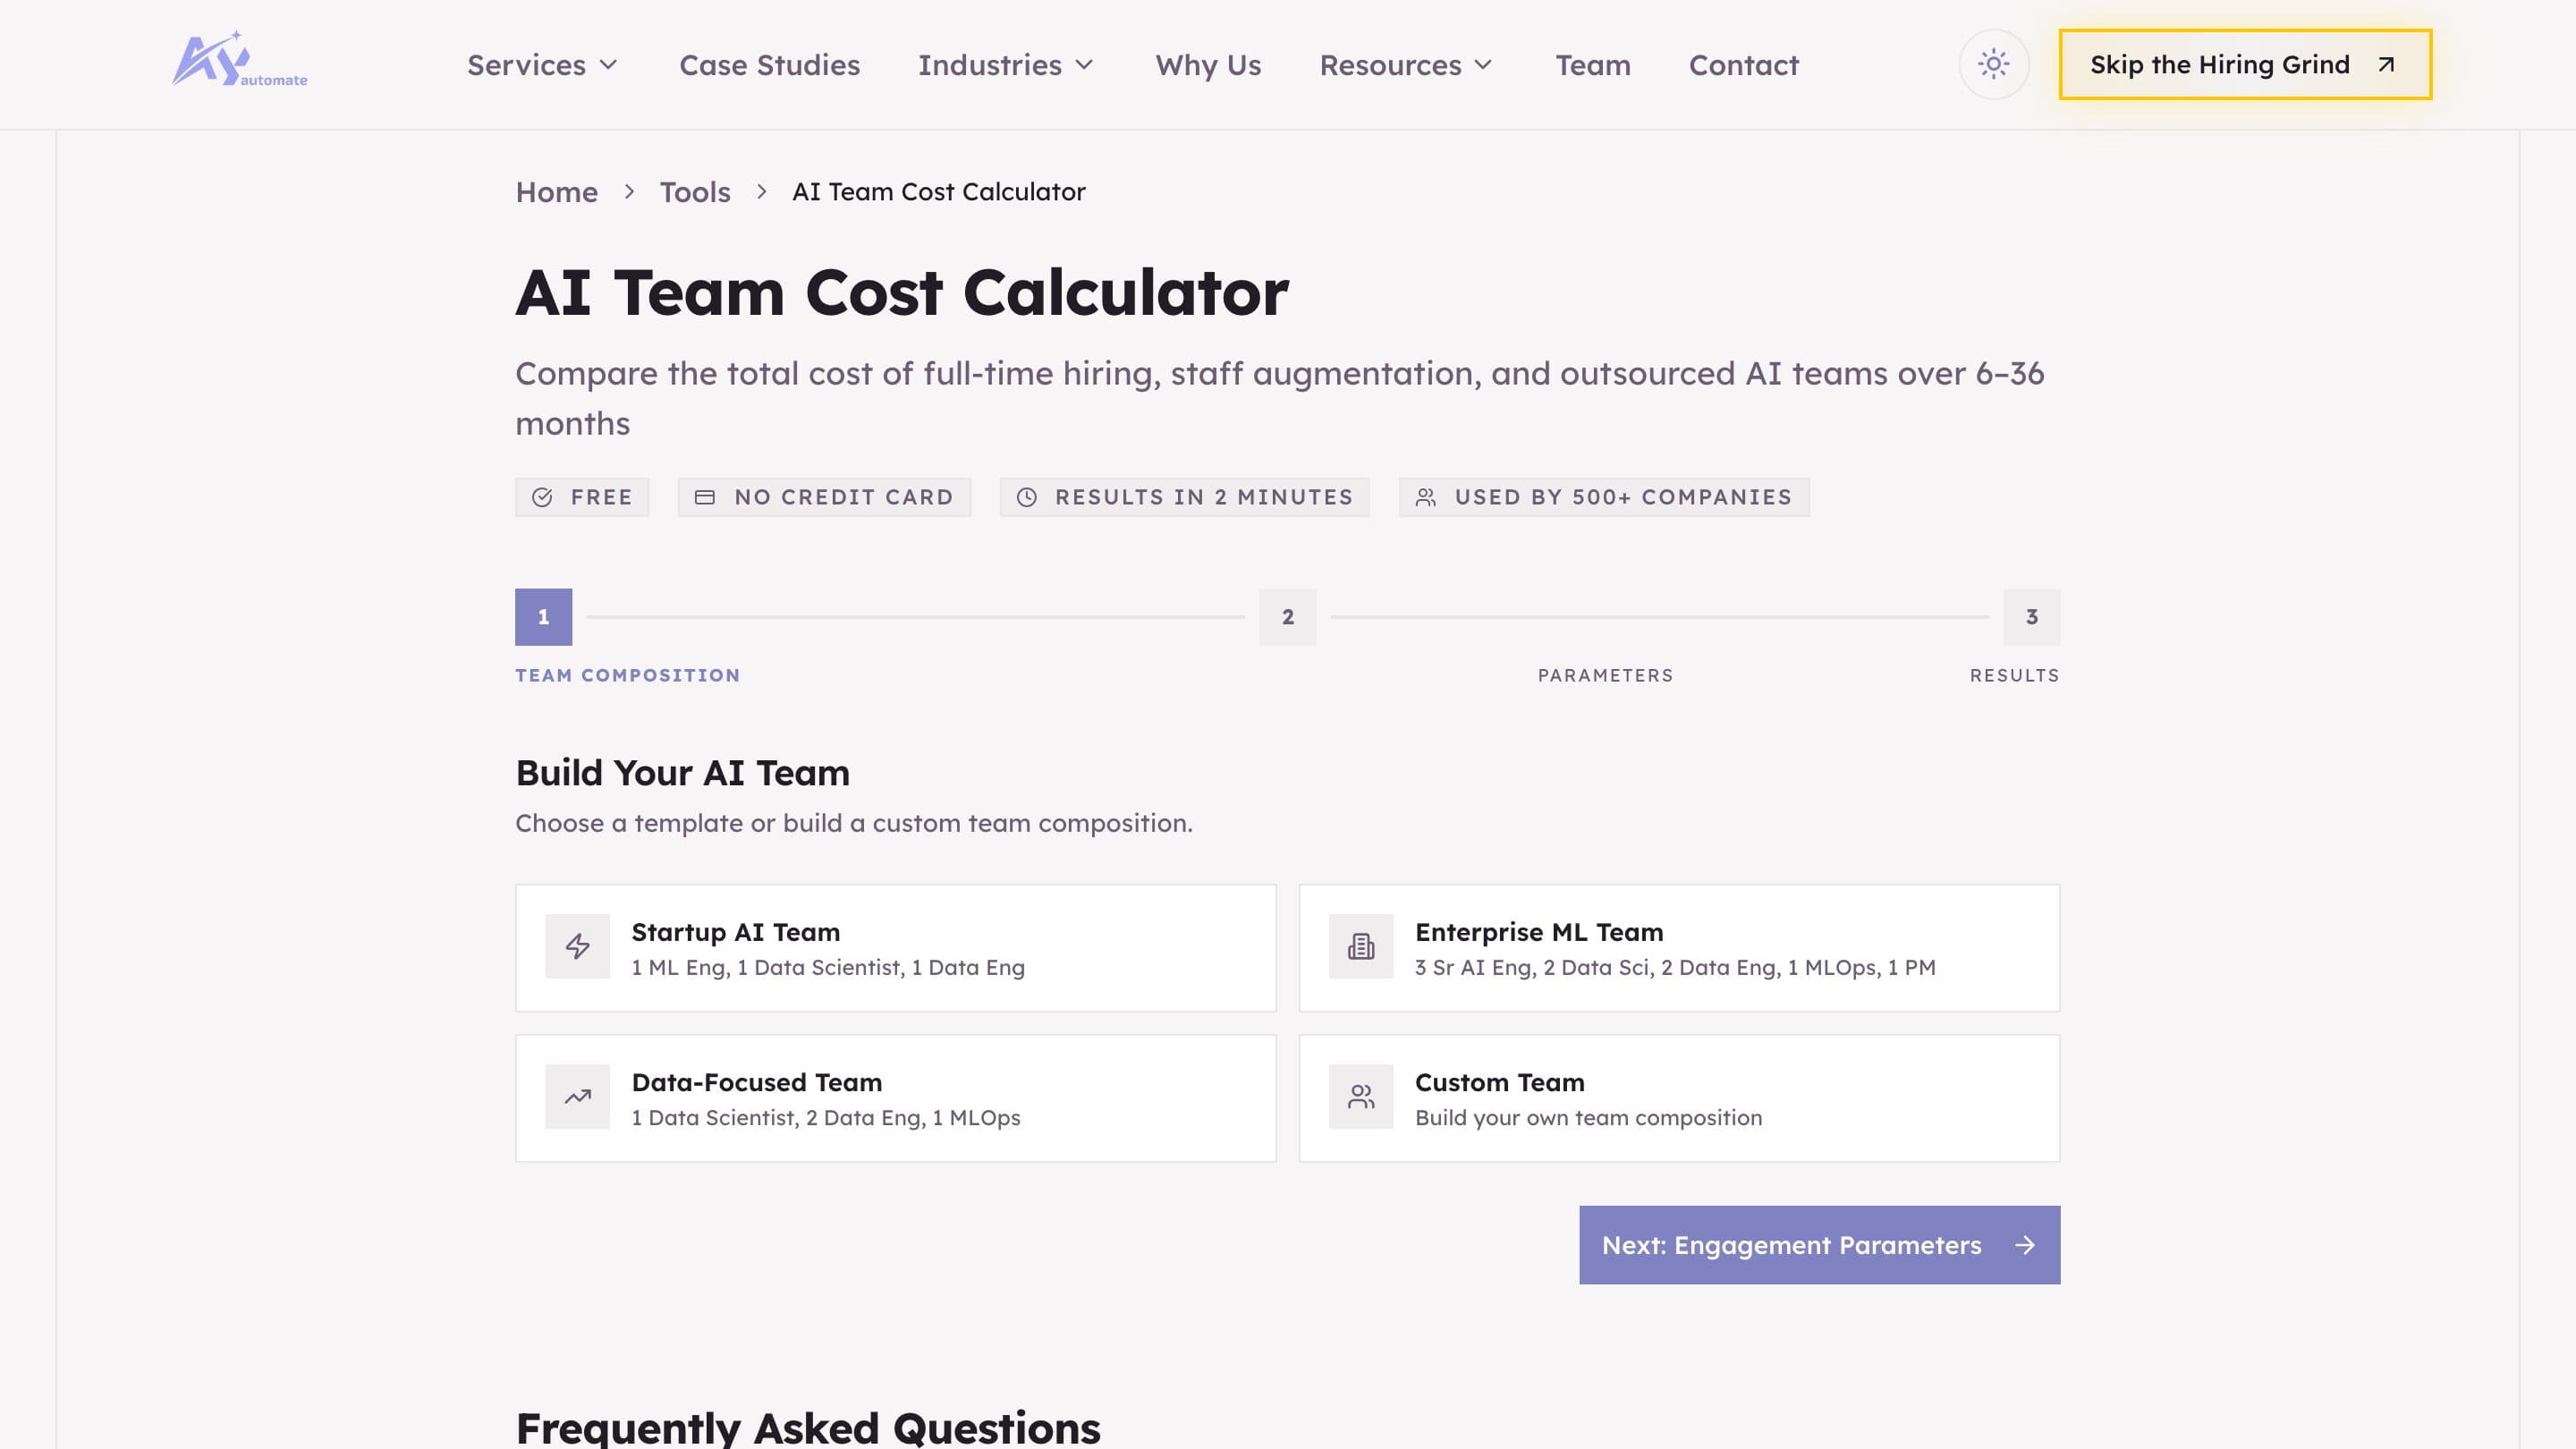Viewport: 2576px width, 1449px height.
Task: Open the Contact page
Action: tap(1743, 65)
